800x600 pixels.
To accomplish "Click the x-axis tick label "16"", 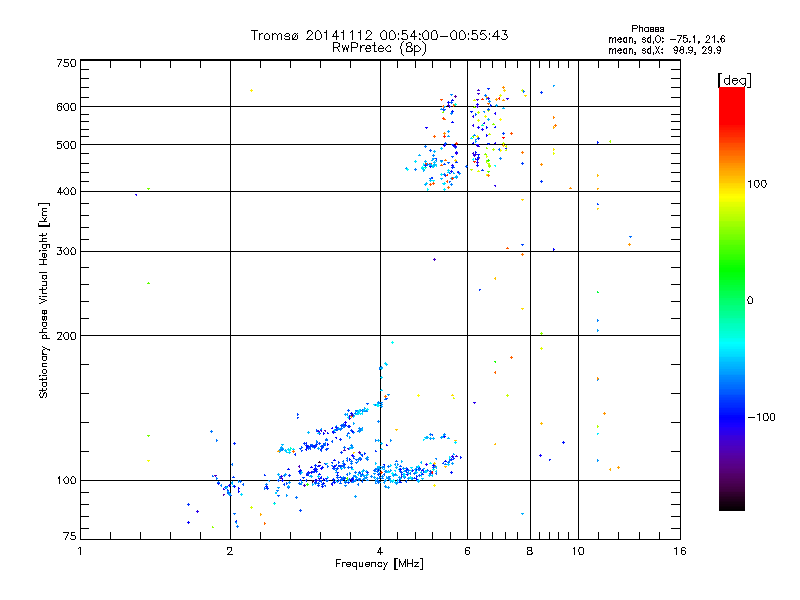I will (680, 551).
